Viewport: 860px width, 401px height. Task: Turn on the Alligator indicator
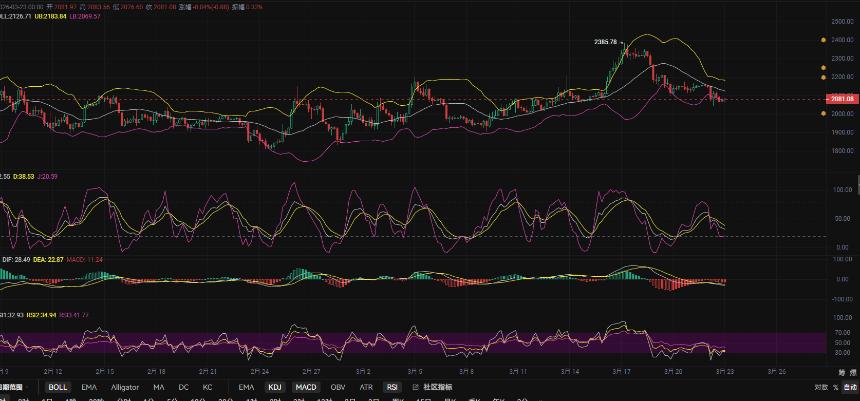click(x=125, y=387)
